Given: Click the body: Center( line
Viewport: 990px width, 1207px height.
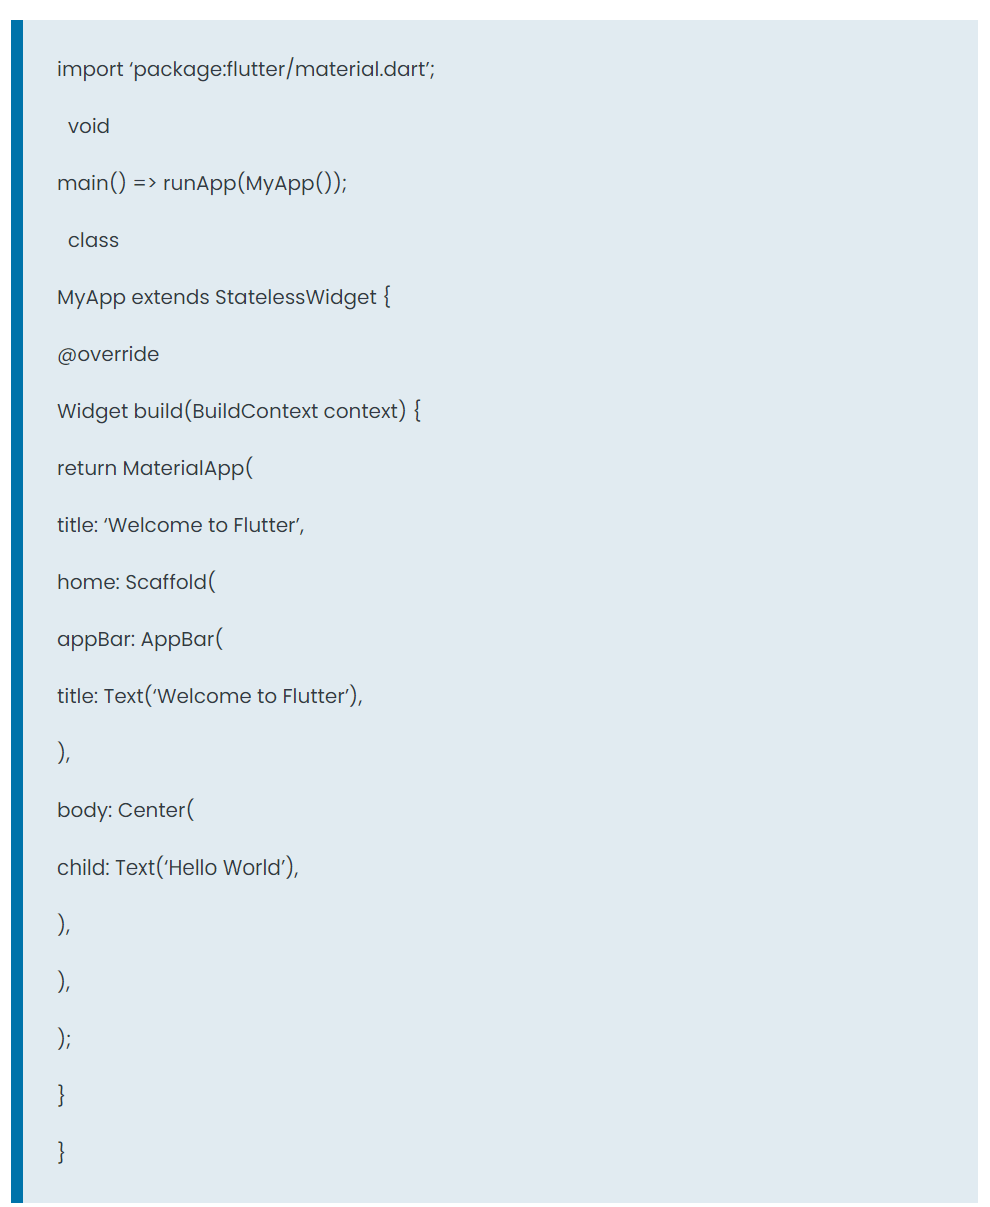Looking at the screenshot, I should (126, 811).
